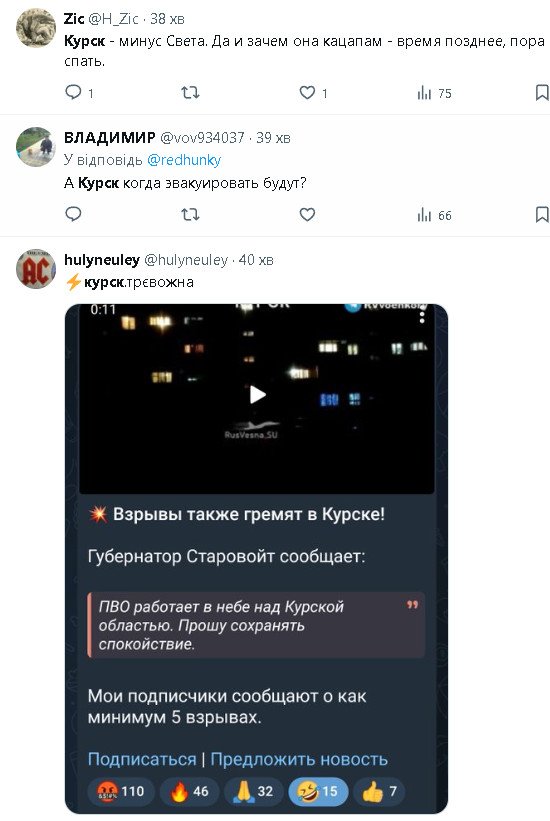Image resolution: width=550 pixels, height=821 pixels.
Task: Toggle the thumbs-up reaction with 7
Action: pos(381,791)
